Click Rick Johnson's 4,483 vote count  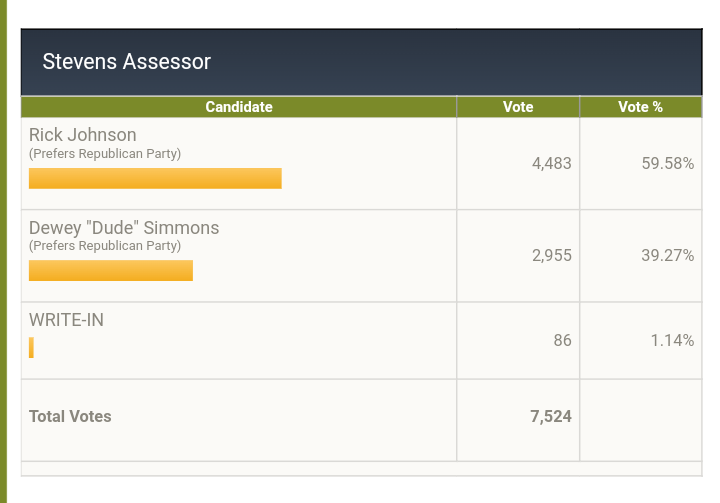pos(551,164)
